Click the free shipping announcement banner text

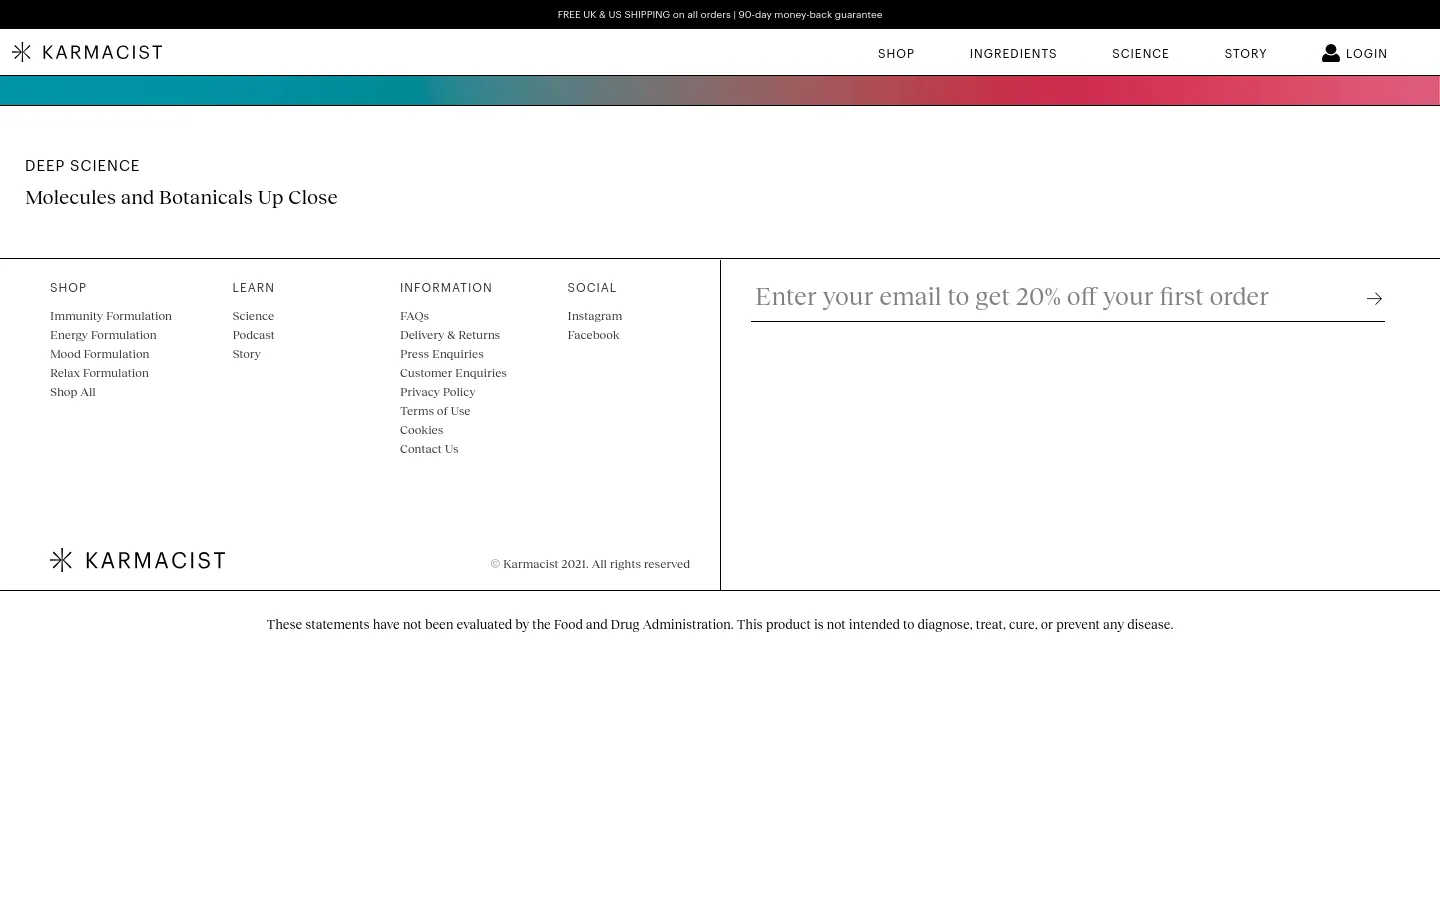coord(720,15)
